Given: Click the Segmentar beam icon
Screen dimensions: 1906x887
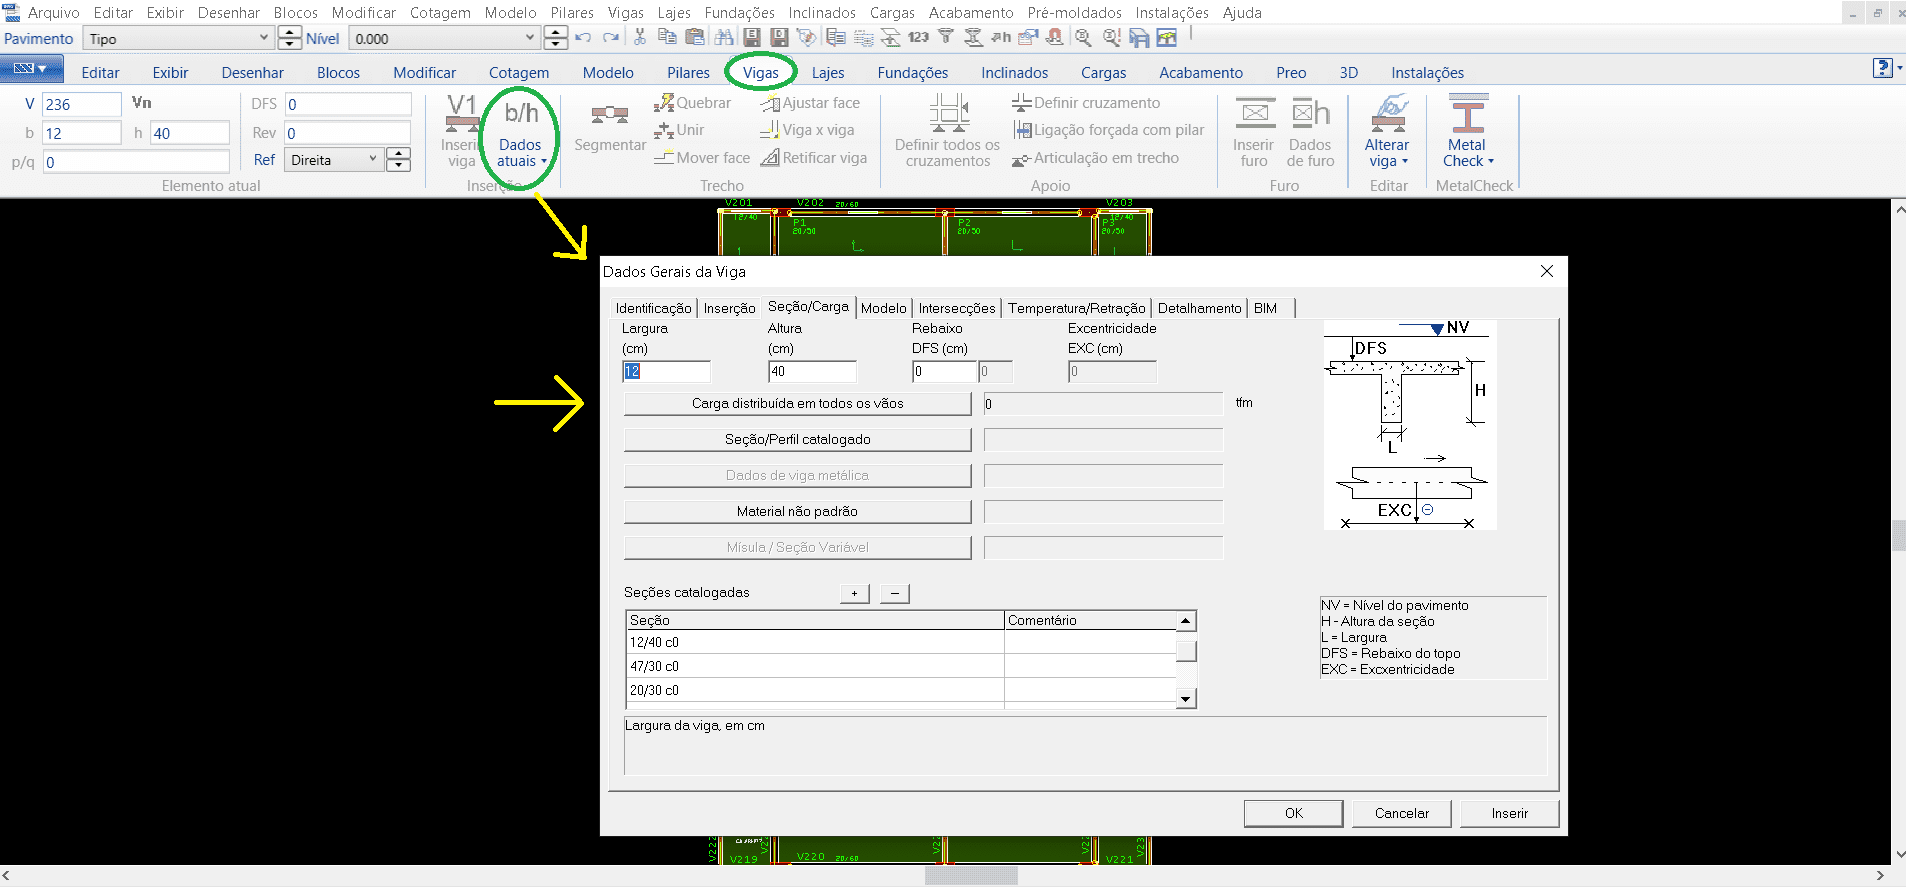Looking at the screenshot, I should (x=609, y=115).
